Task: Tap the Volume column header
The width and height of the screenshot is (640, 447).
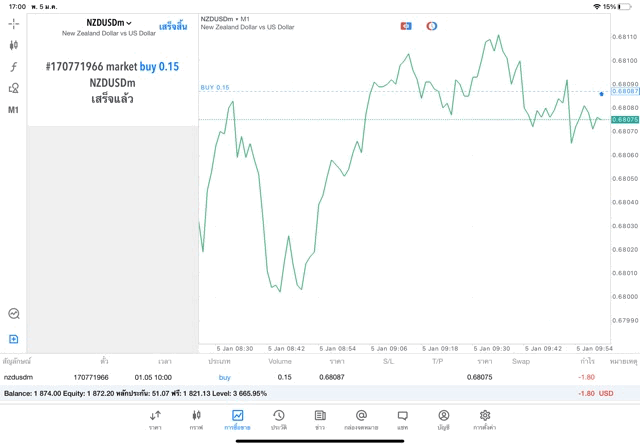Action: click(280, 361)
